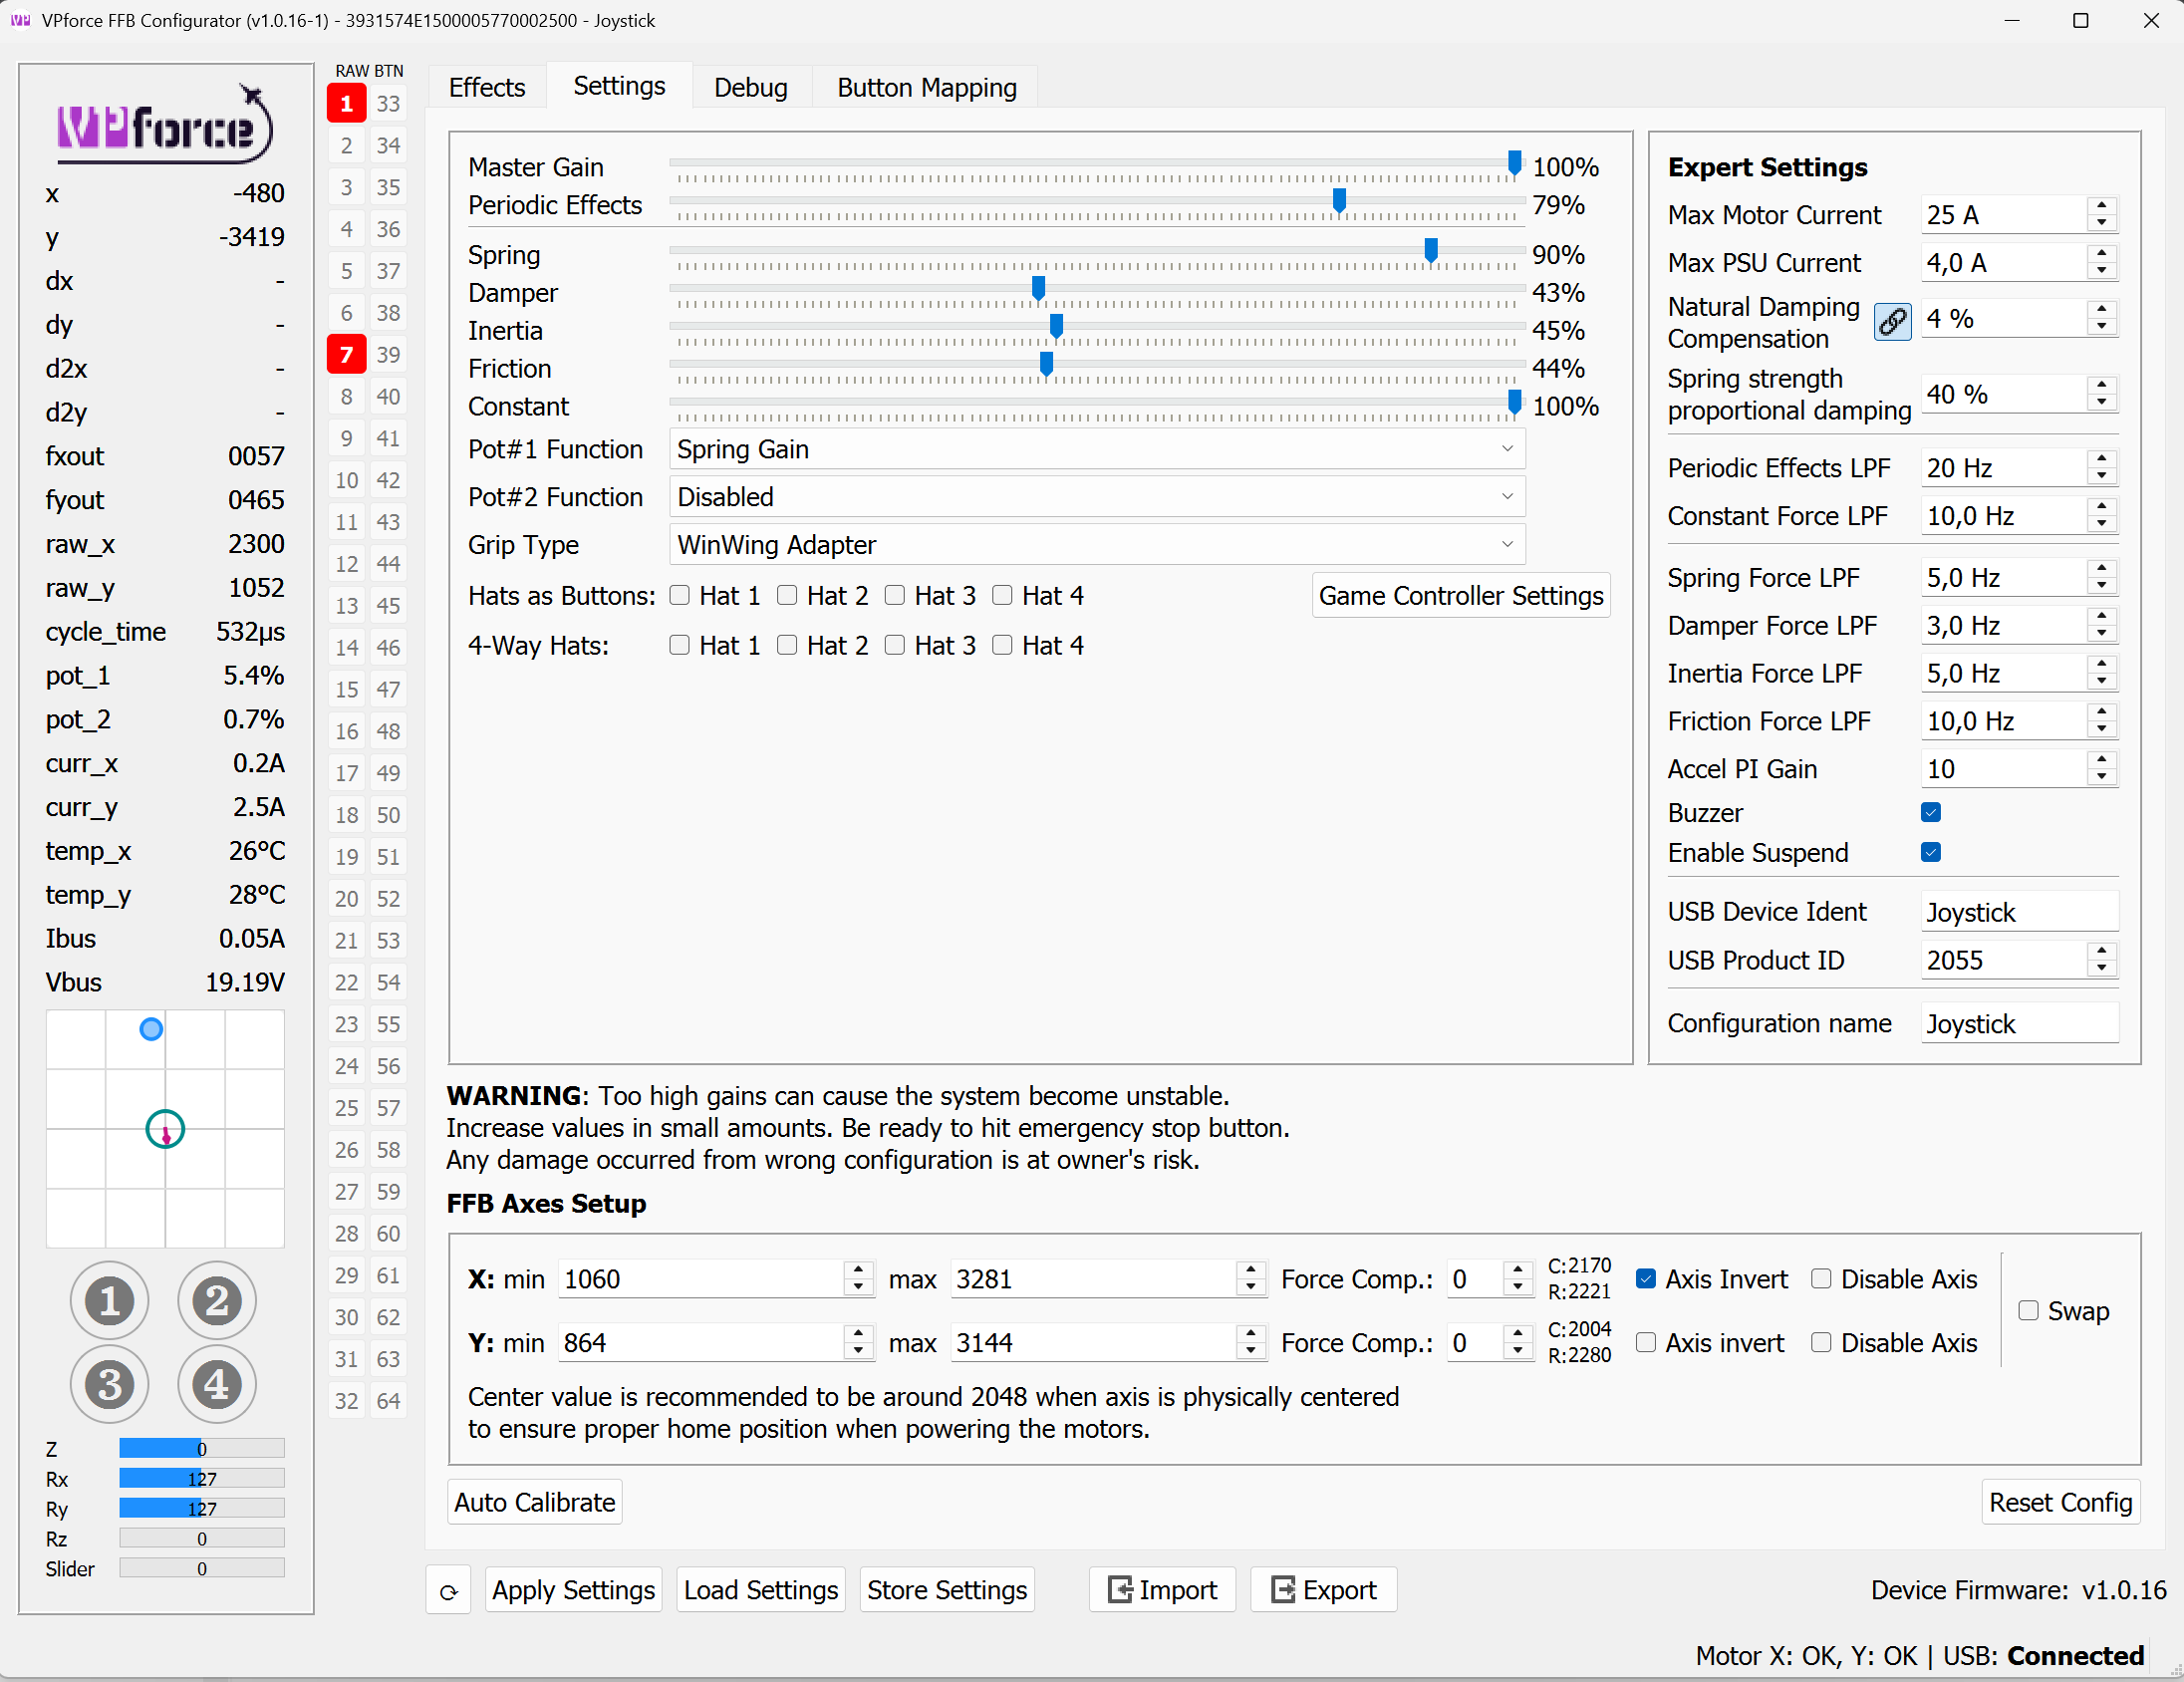Click the refresh icon beside Apply Settings
This screenshot has width=2184, height=1682.
(x=449, y=1590)
